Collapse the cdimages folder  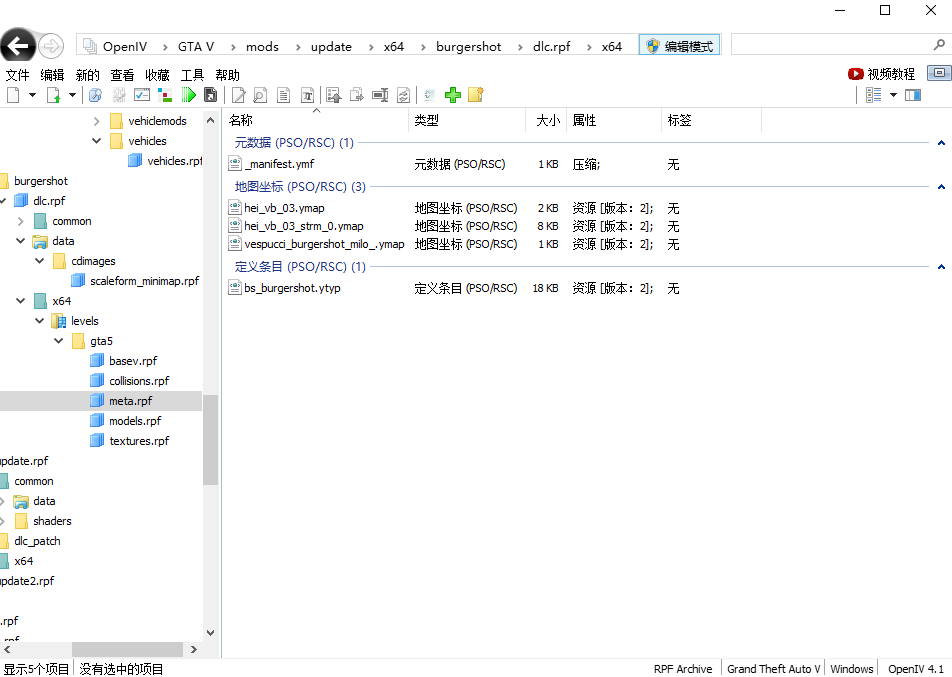[x=40, y=261]
